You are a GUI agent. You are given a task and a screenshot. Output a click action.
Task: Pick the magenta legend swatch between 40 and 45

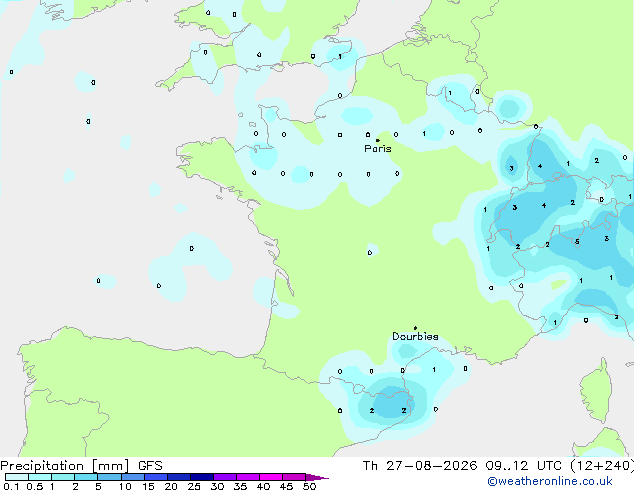pyautogui.click(x=271, y=477)
